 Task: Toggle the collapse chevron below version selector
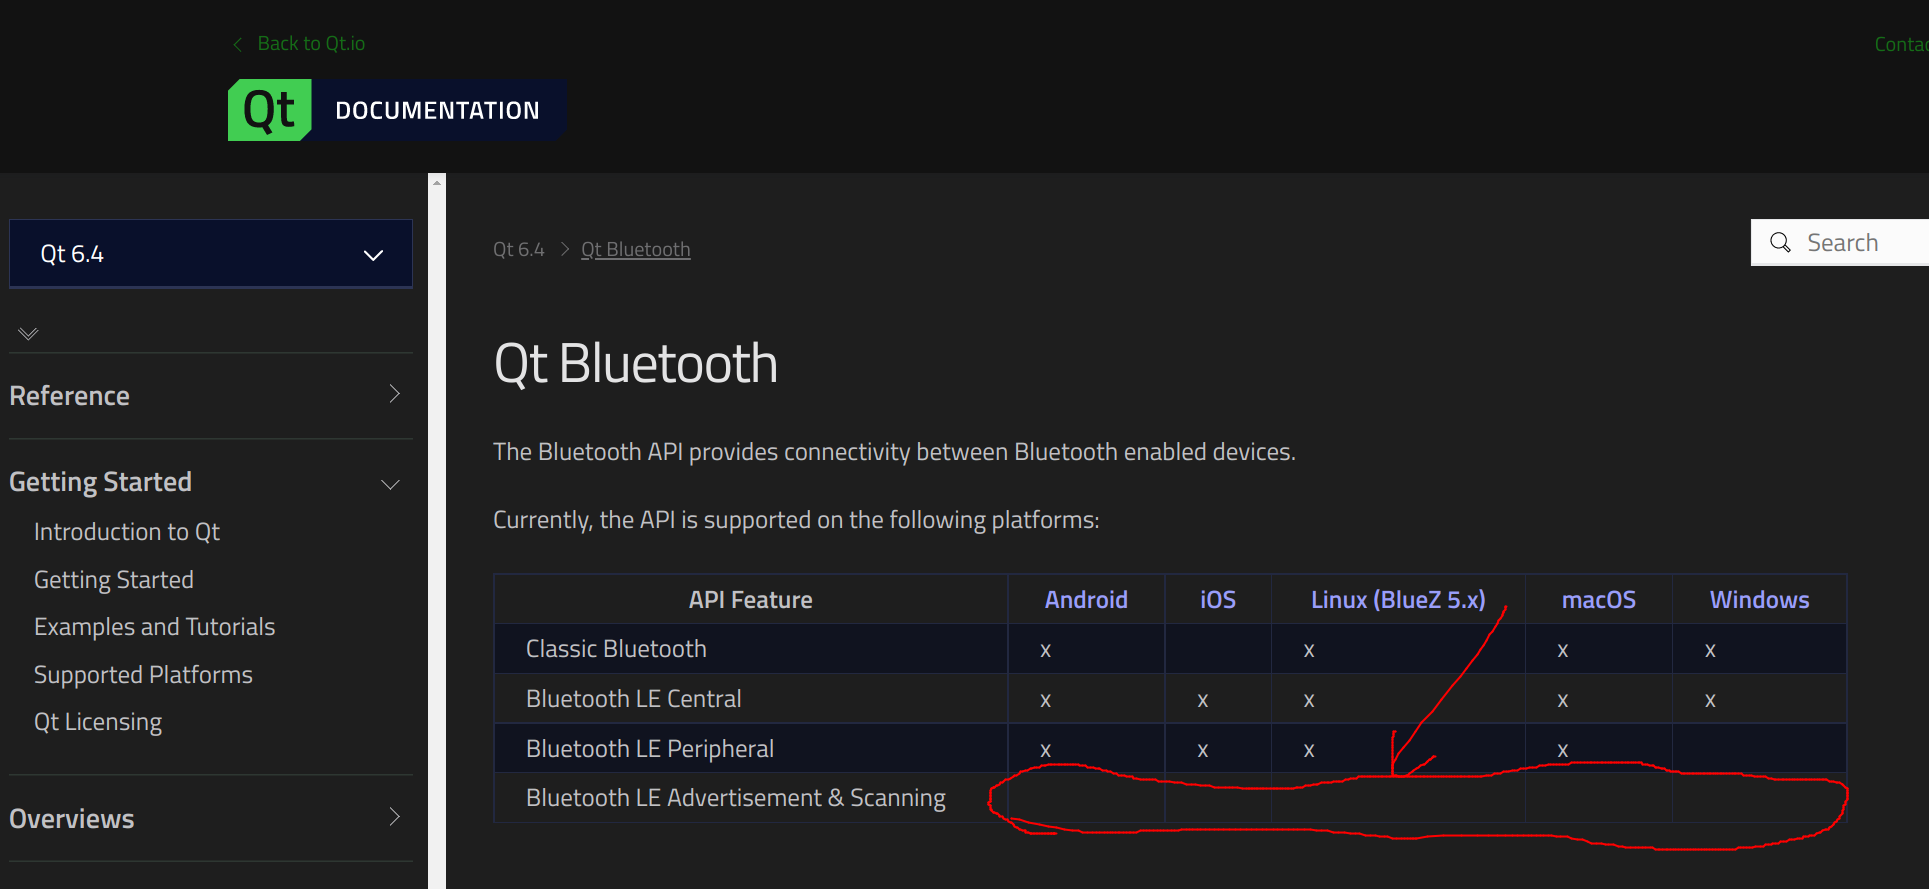click(28, 333)
